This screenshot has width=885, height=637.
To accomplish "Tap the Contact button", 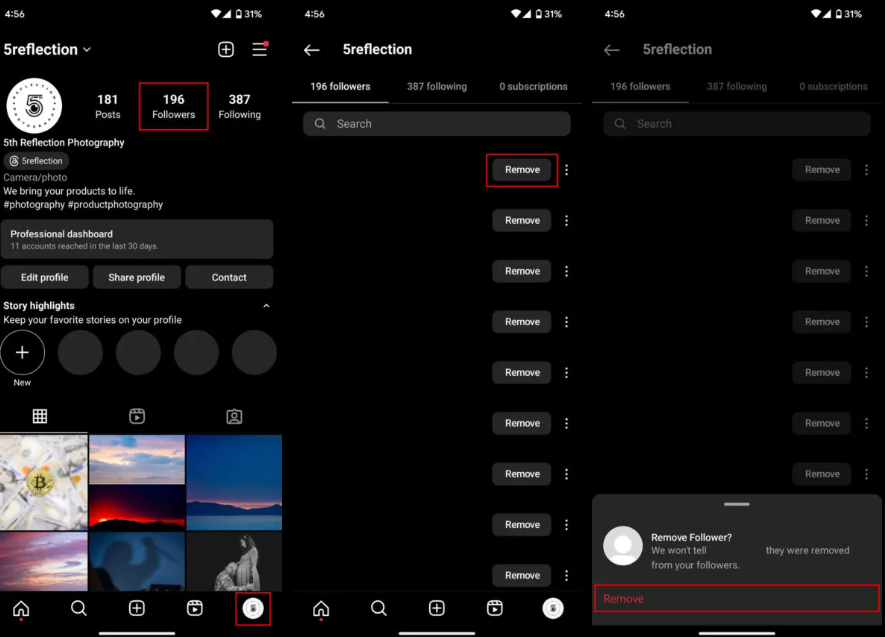I will (x=229, y=277).
